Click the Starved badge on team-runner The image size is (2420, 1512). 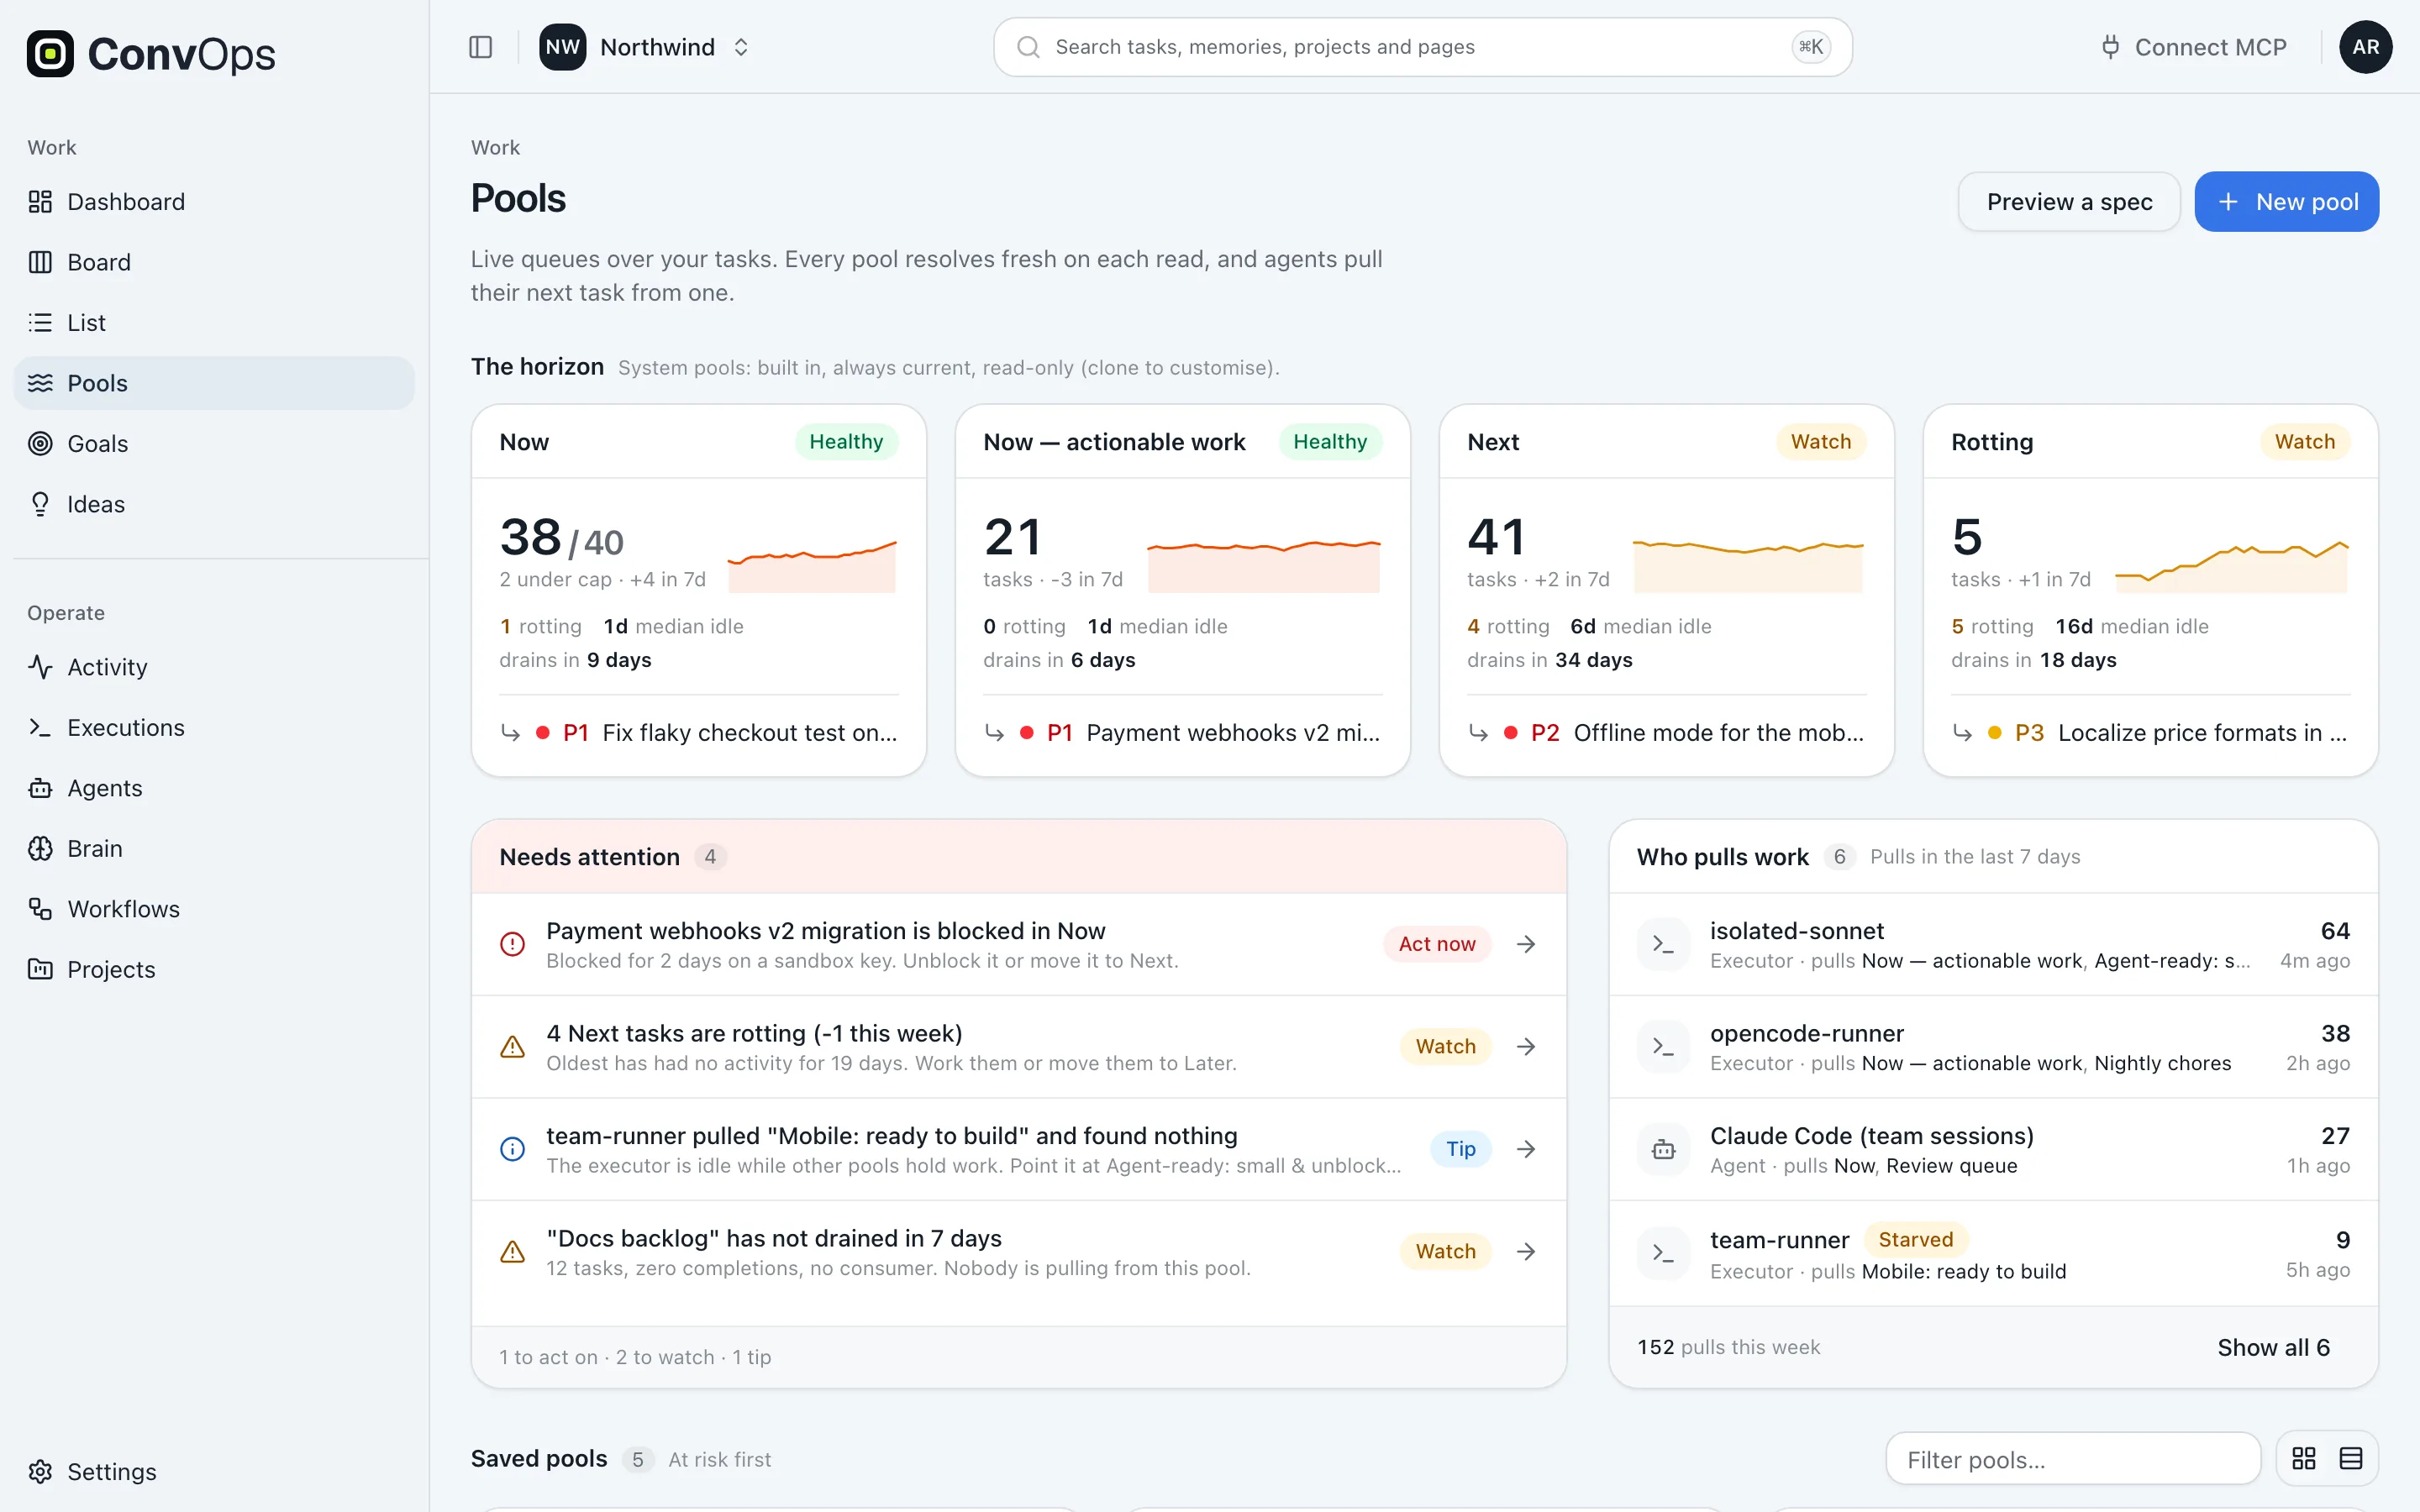pos(1915,1240)
